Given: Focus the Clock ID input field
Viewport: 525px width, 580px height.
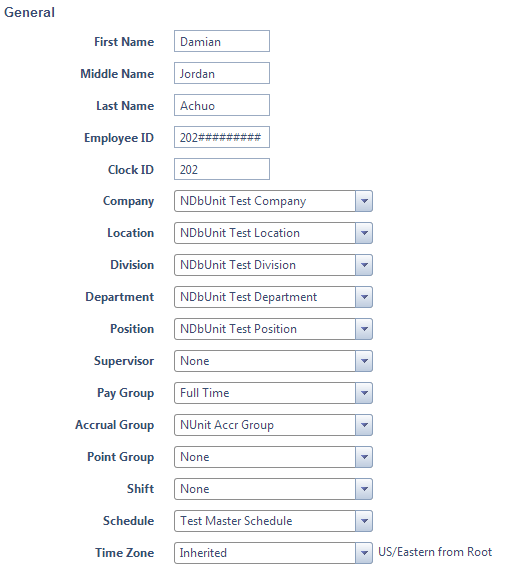Looking at the screenshot, I should coord(222,169).
